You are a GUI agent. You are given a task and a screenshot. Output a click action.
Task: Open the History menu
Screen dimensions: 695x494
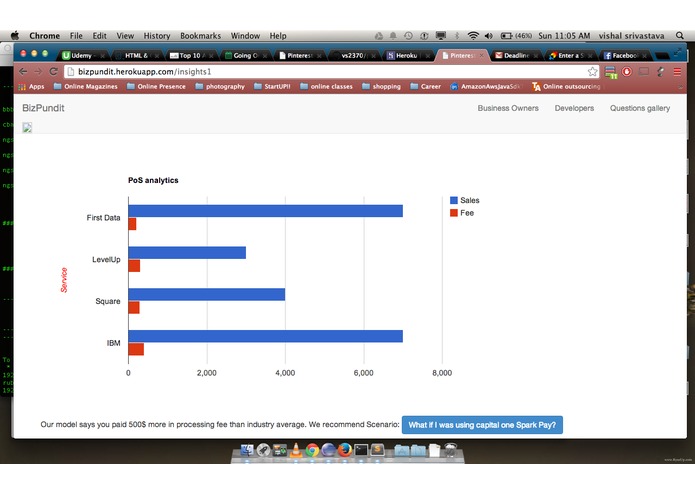156,35
